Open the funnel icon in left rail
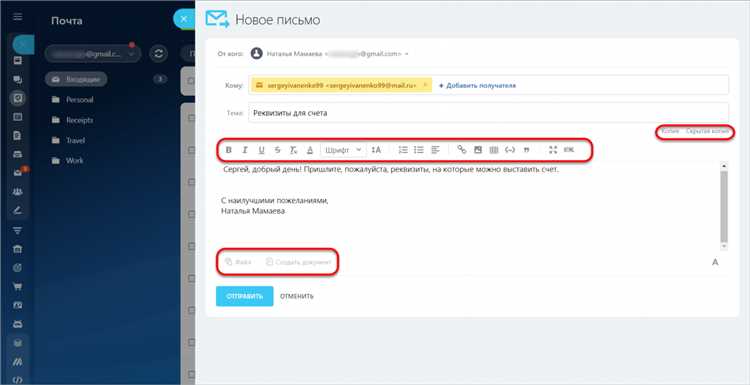The width and height of the screenshot is (750, 385). (x=18, y=231)
